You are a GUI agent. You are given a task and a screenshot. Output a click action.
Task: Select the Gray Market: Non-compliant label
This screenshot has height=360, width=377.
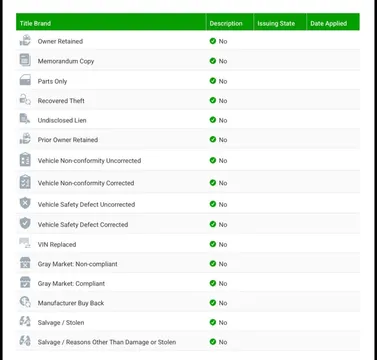click(x=78, y=264)
